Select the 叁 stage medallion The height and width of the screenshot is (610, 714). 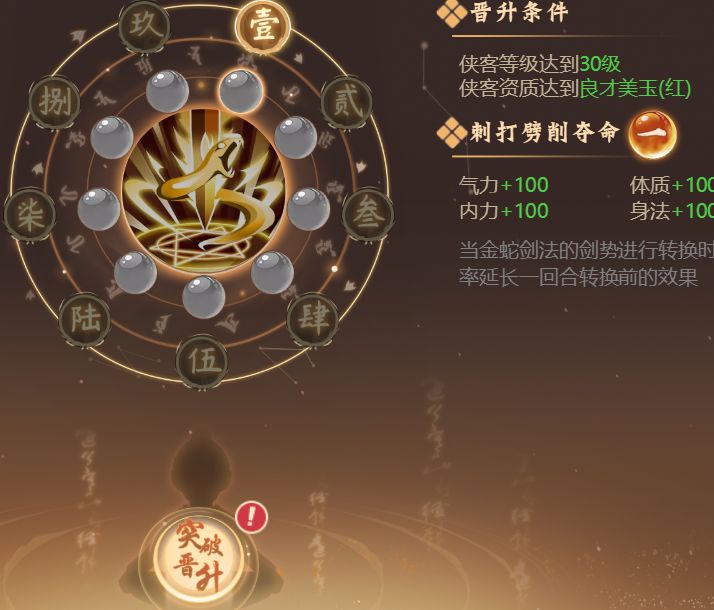[x=368, y=214]
